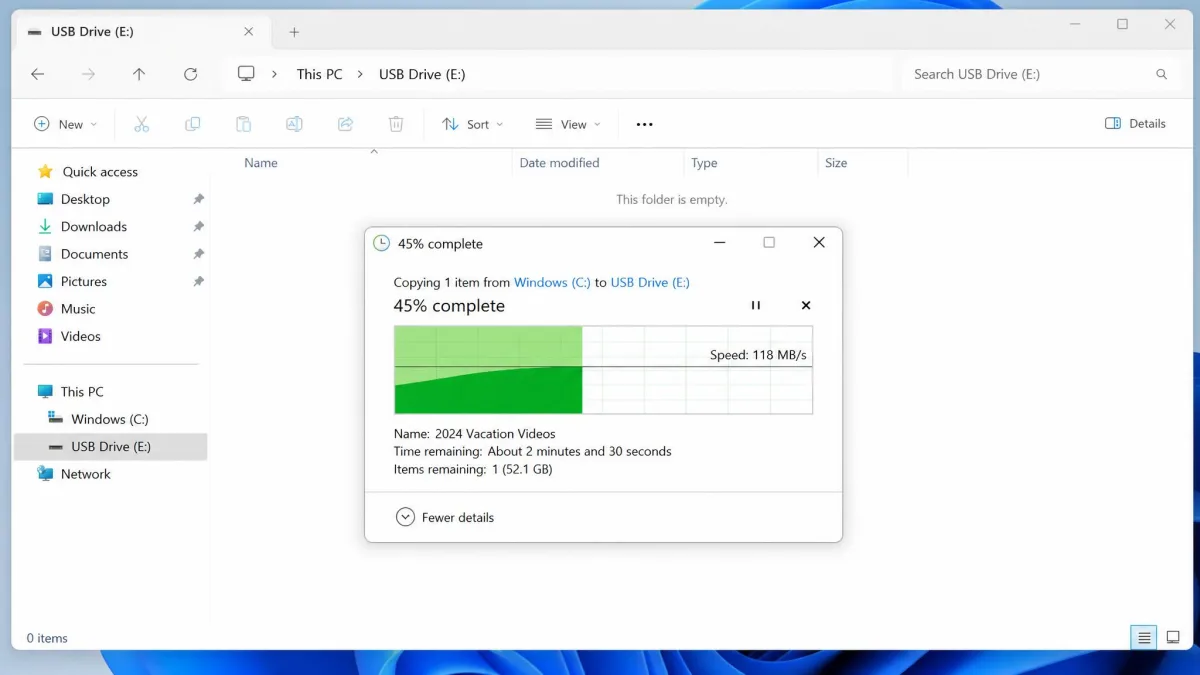Open the View dropdown menu
1200x675 pixels.
click(568, 124)
